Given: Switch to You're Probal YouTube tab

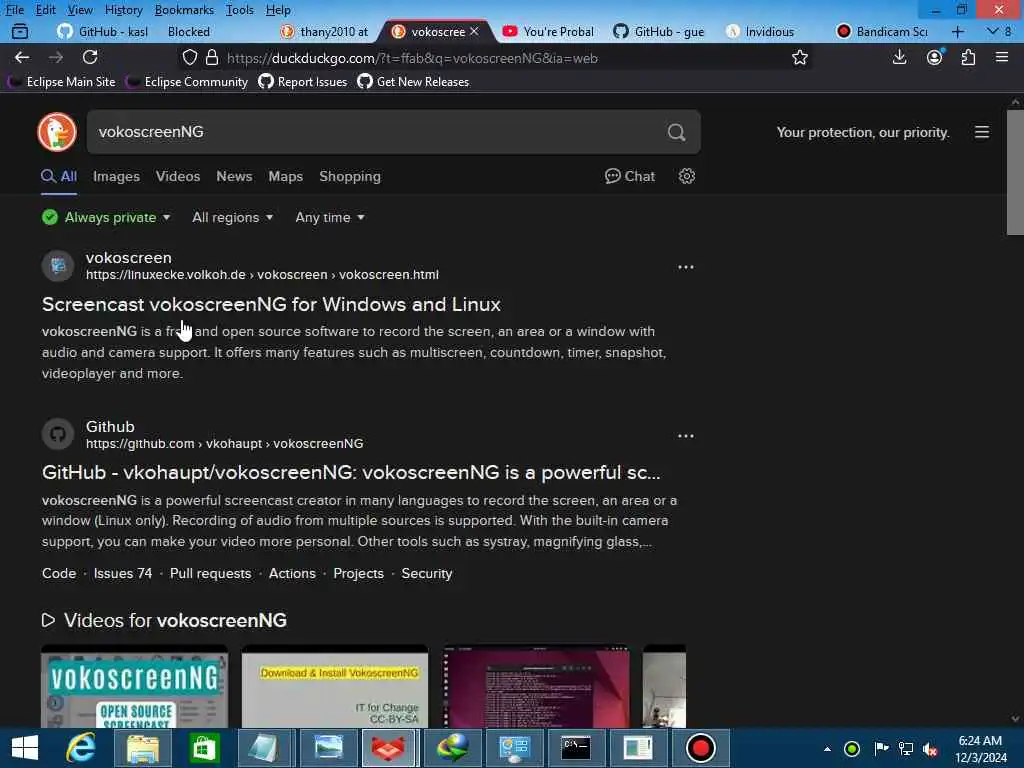Looking at the screenshot, I should tap(549, 31).
